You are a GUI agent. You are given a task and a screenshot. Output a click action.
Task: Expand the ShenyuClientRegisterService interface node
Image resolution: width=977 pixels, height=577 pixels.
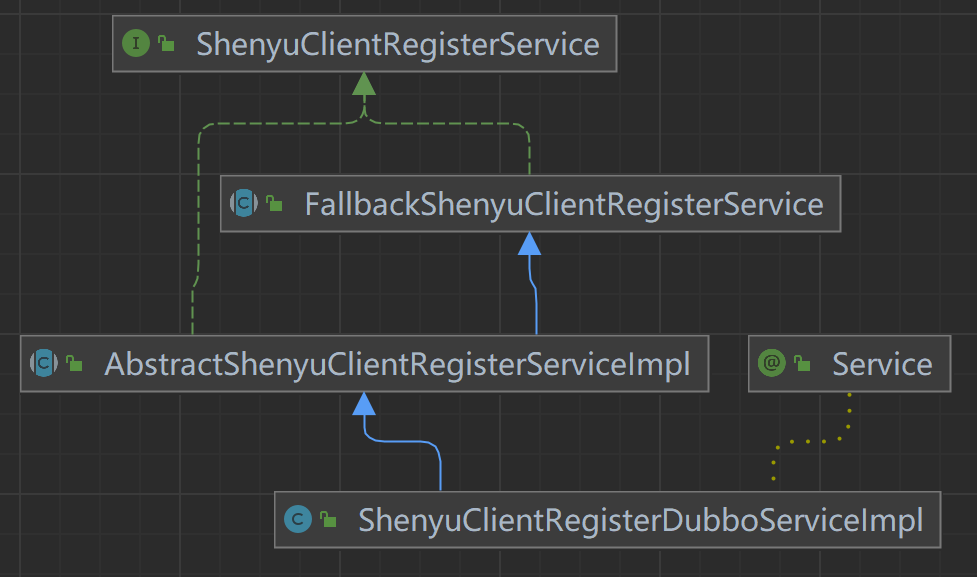click(x=365, y=44)
